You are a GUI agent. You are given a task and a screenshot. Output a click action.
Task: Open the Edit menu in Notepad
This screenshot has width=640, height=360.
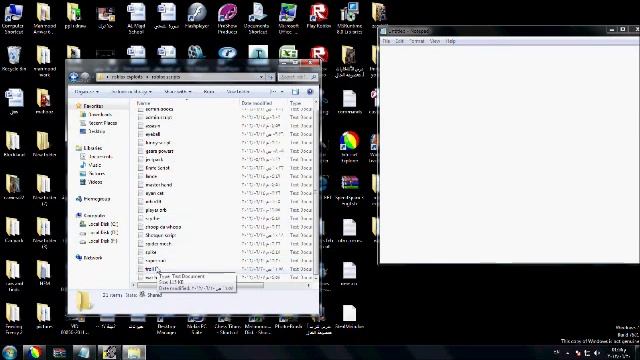[x=400, y=41]
